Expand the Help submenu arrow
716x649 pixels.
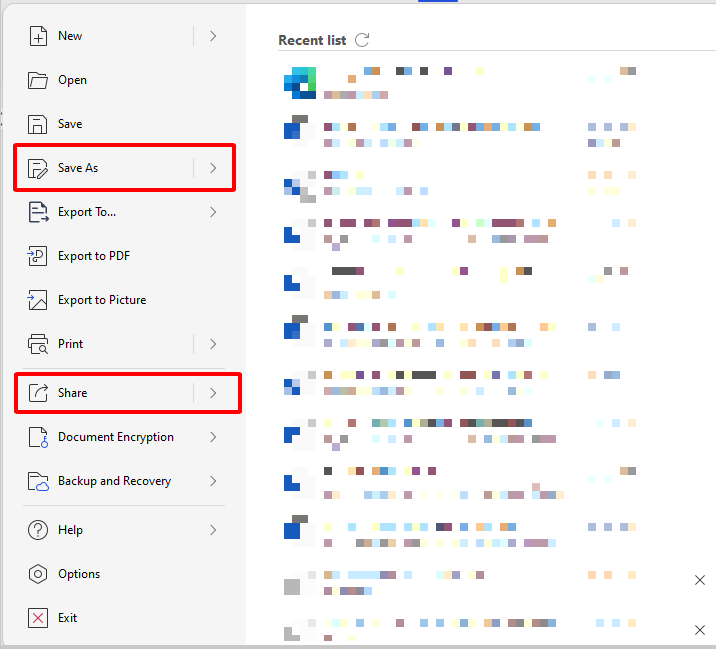pos(213,530)
